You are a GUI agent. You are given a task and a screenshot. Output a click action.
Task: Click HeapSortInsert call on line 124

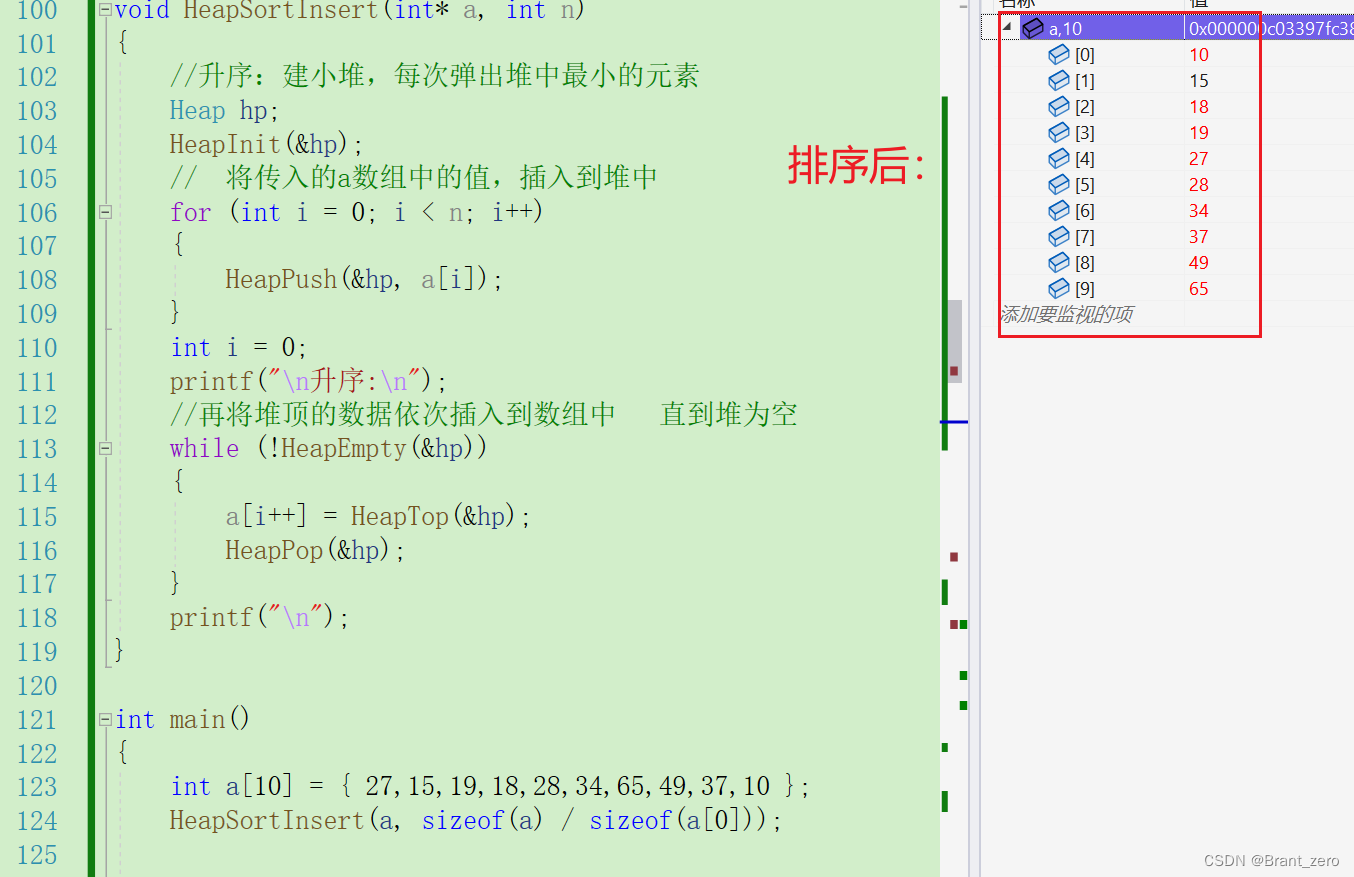[267, 821]
